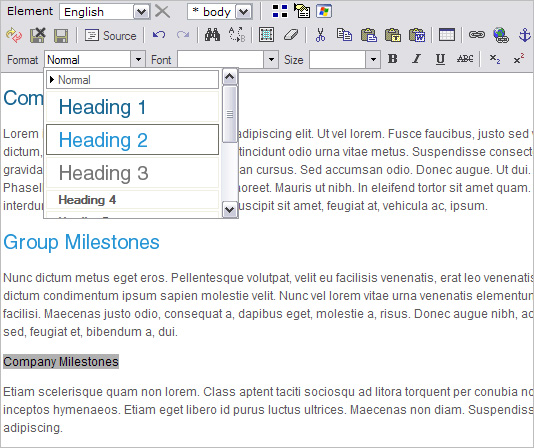Apply Heading 4 format

(x=132, y=200)
